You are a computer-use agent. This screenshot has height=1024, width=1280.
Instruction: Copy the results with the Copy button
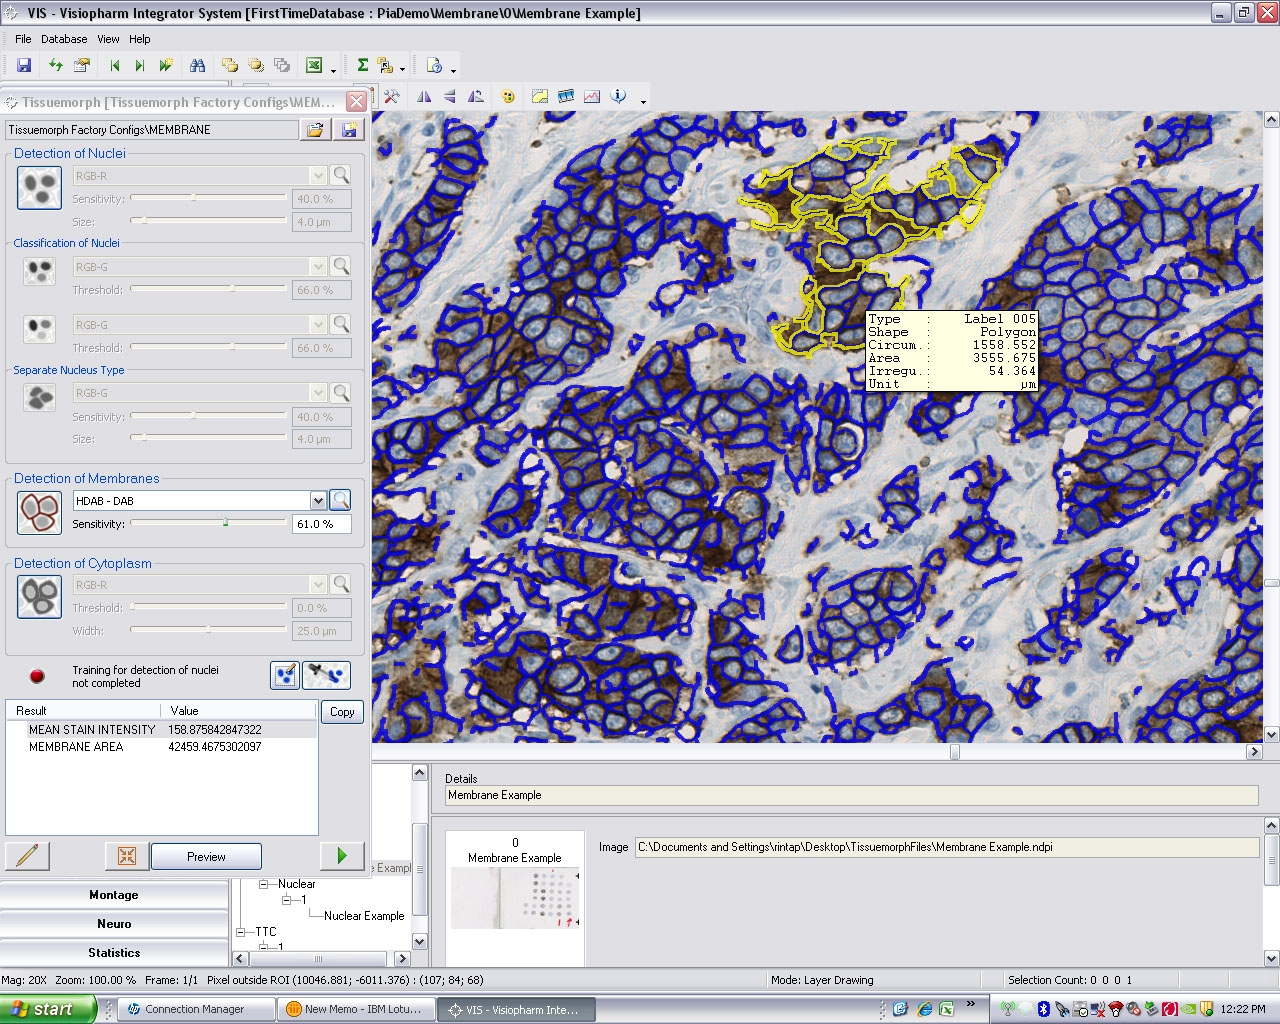(341, 711)
